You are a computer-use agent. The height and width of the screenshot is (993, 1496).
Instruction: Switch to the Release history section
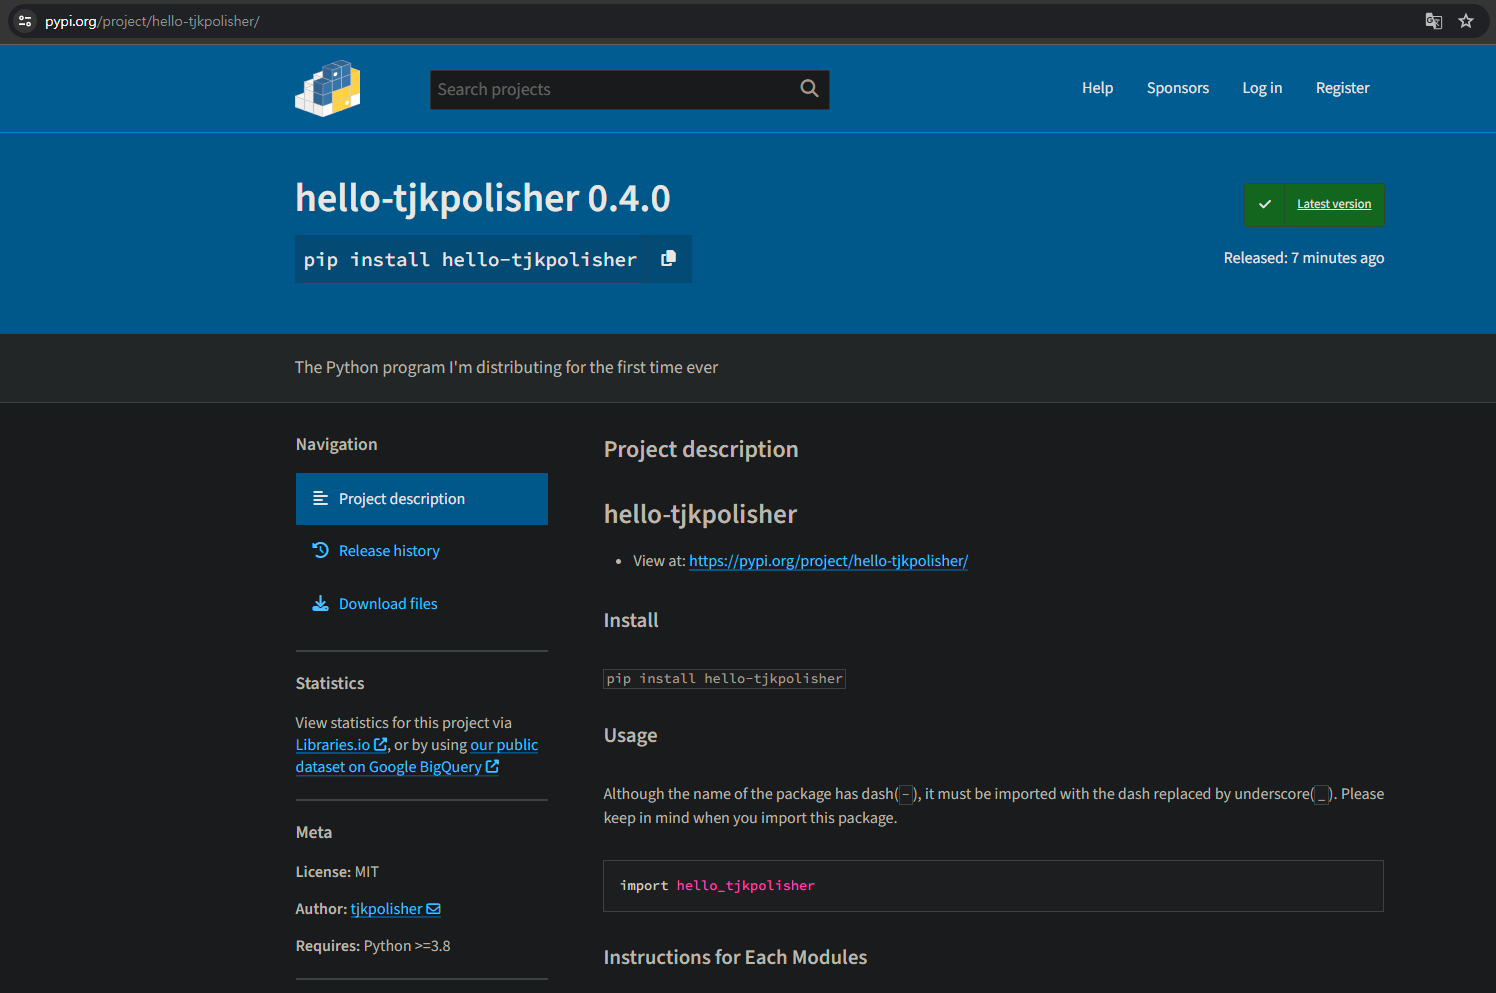(x=389, y=550)
